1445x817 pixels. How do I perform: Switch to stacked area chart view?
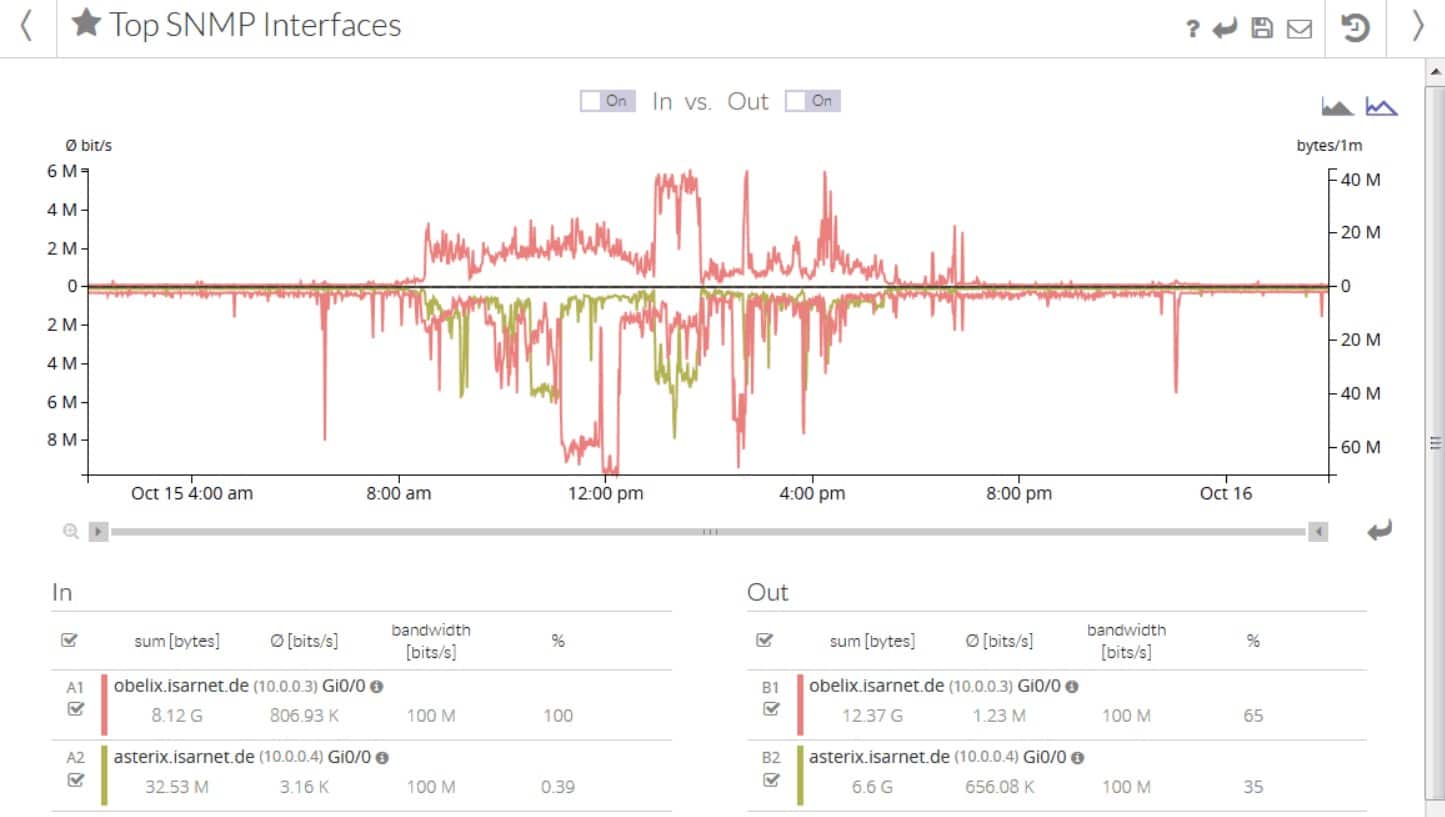point(1337,105)
